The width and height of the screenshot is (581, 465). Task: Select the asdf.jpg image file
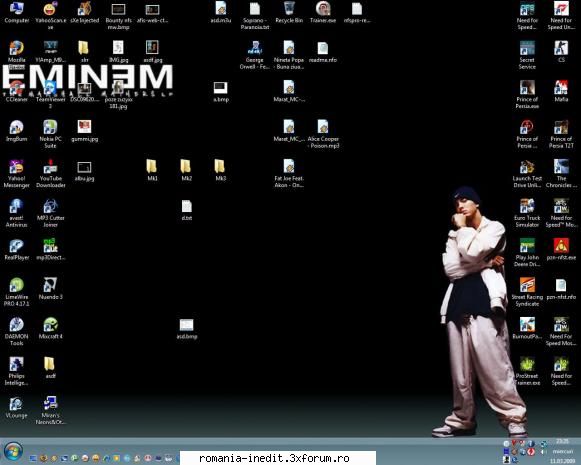[152, 52]
